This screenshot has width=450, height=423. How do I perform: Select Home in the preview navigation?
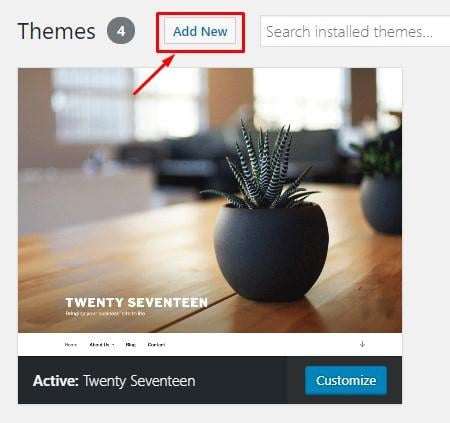[71, 345]
